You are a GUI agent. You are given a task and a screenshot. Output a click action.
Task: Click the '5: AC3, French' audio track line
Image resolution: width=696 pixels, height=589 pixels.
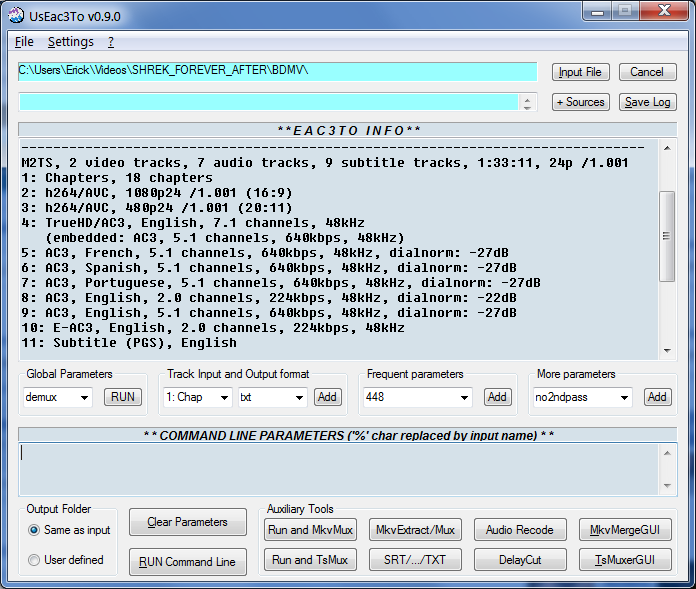click(265, 253)
